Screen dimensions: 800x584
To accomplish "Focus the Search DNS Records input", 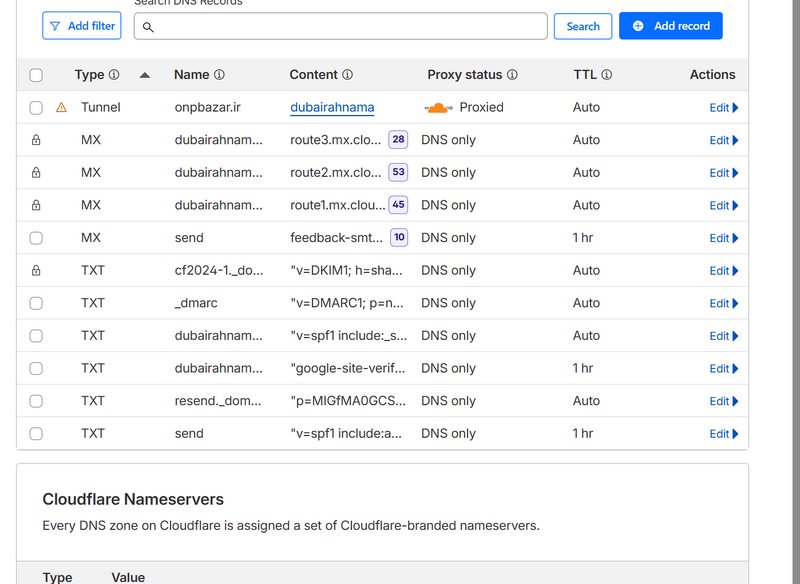I will 340,27.
